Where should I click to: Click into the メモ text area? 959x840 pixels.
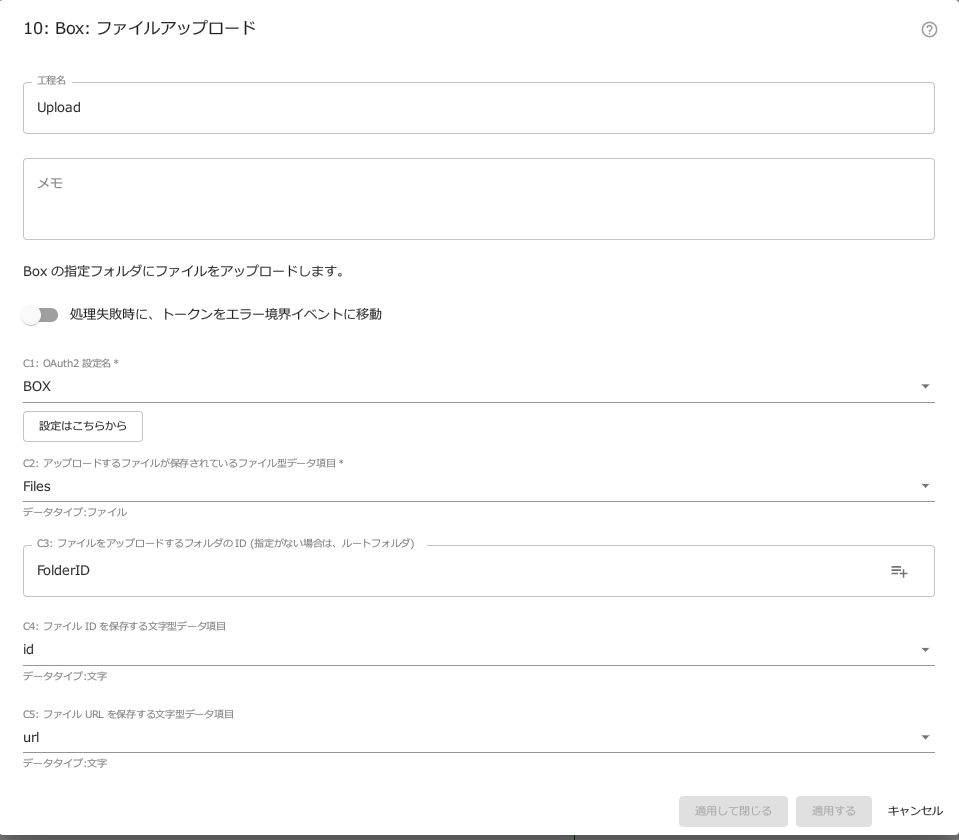point(478,199)
